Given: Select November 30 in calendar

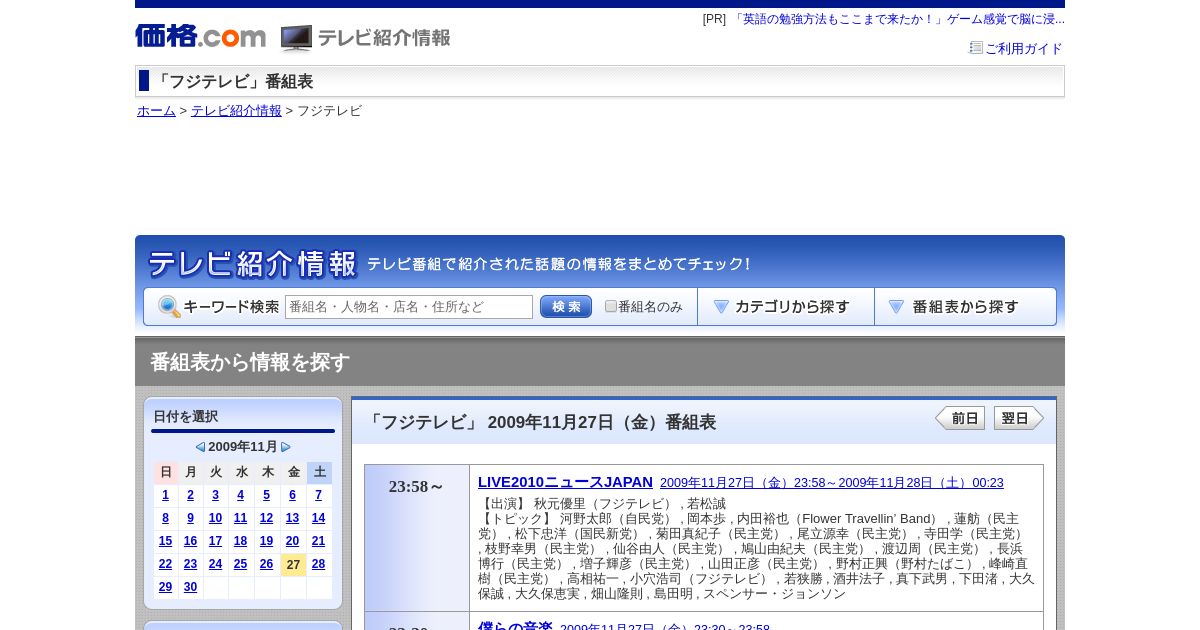Looking at the screenshot, I should (191, 587).
